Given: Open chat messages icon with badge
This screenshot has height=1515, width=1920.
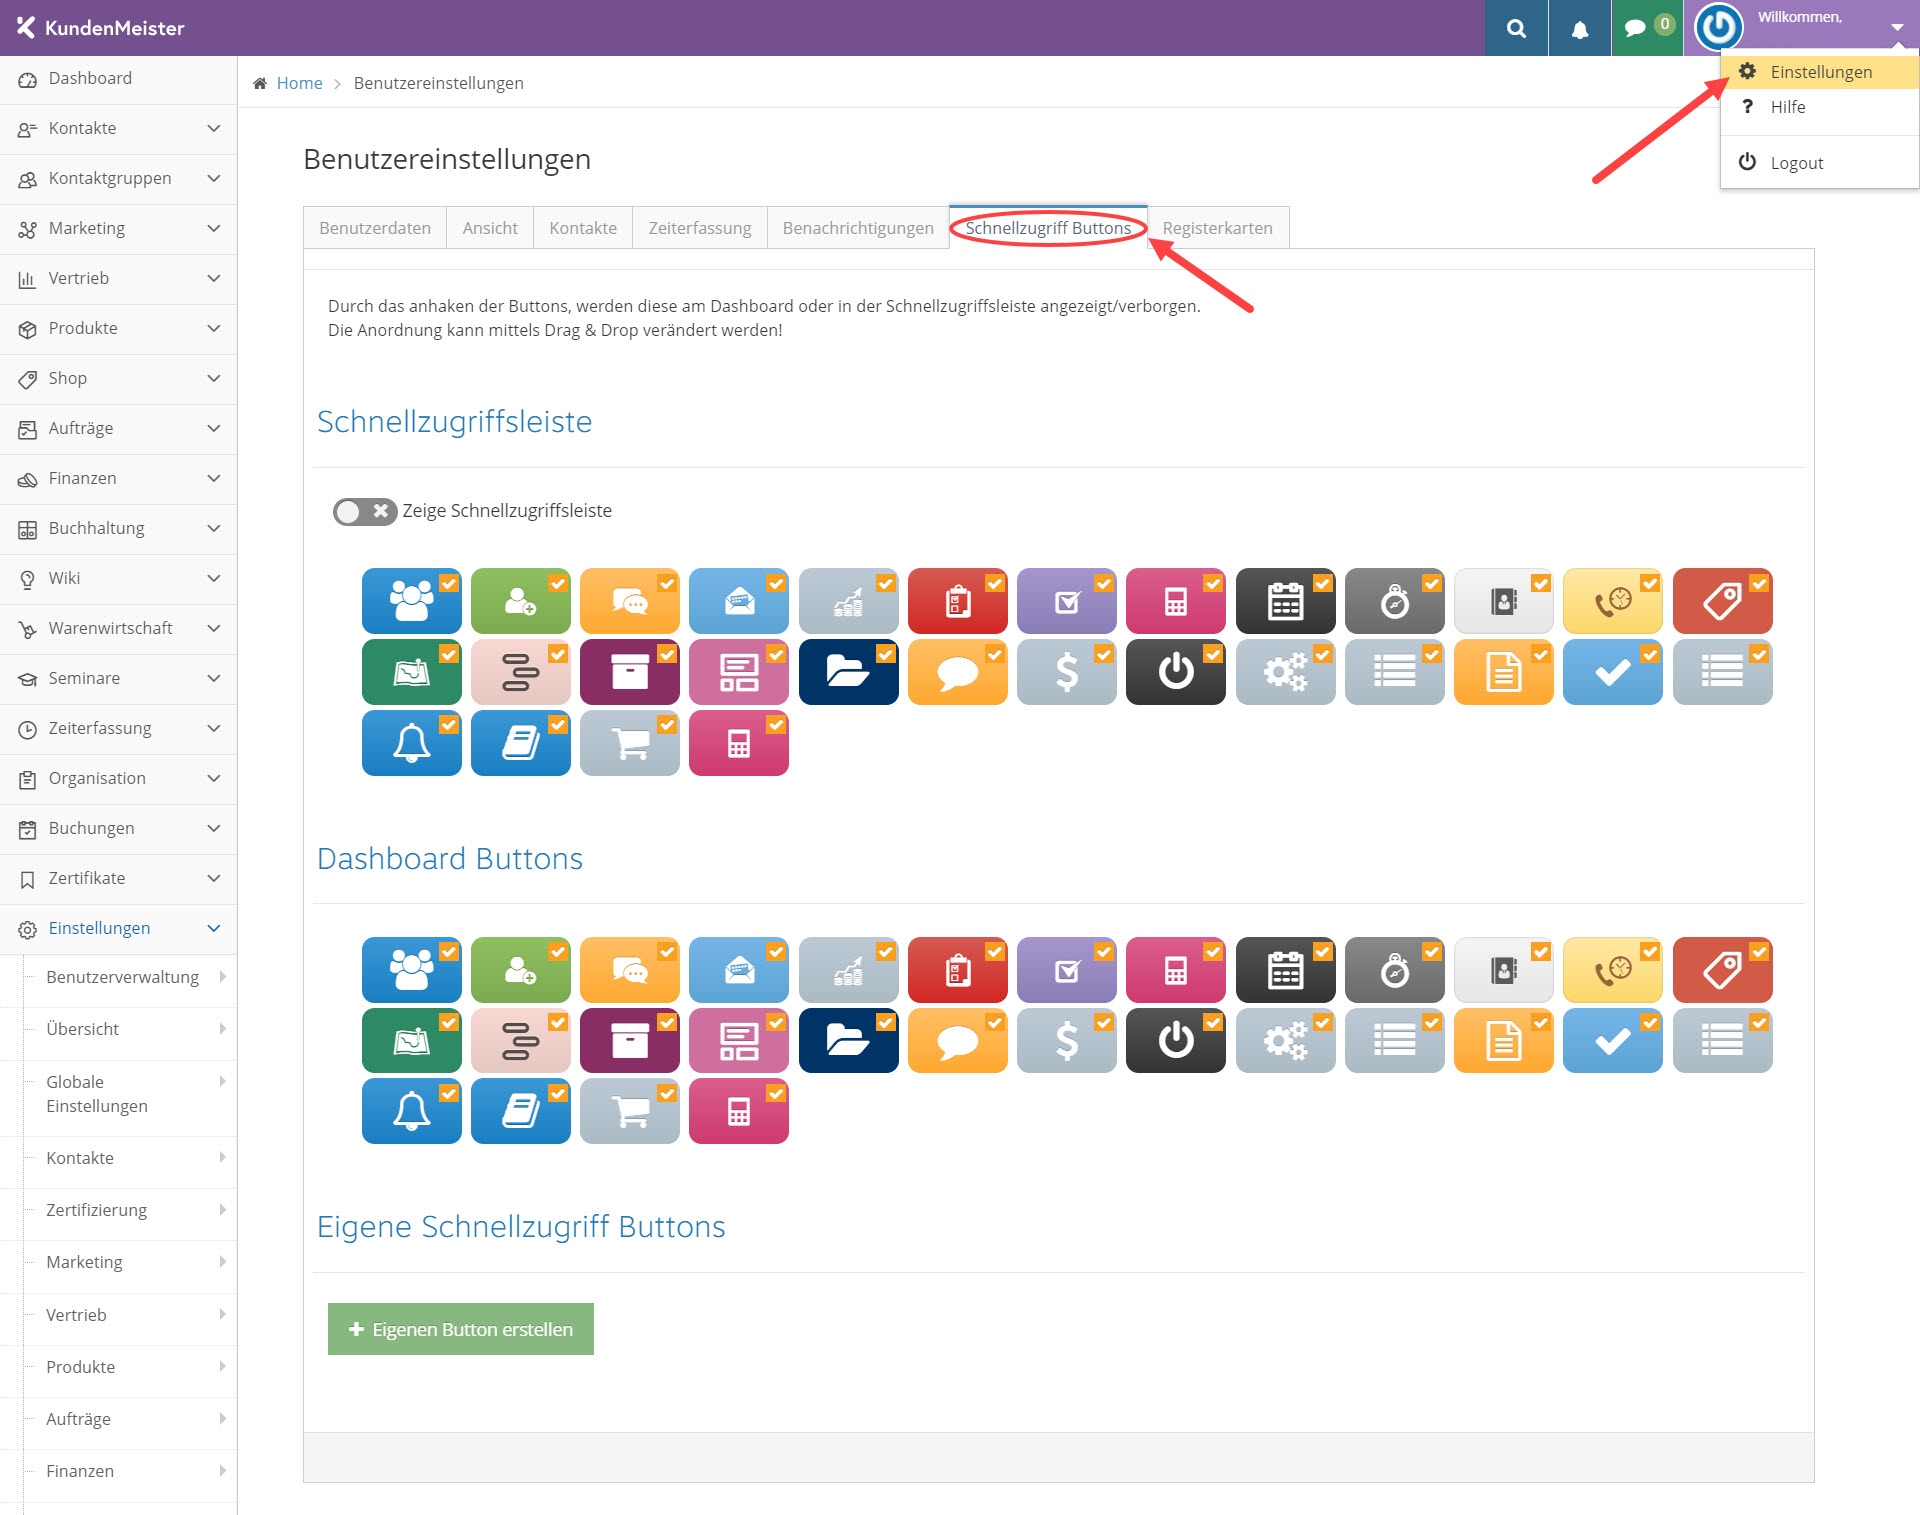Looking at the screenshot, I should tap(1637, 28).
